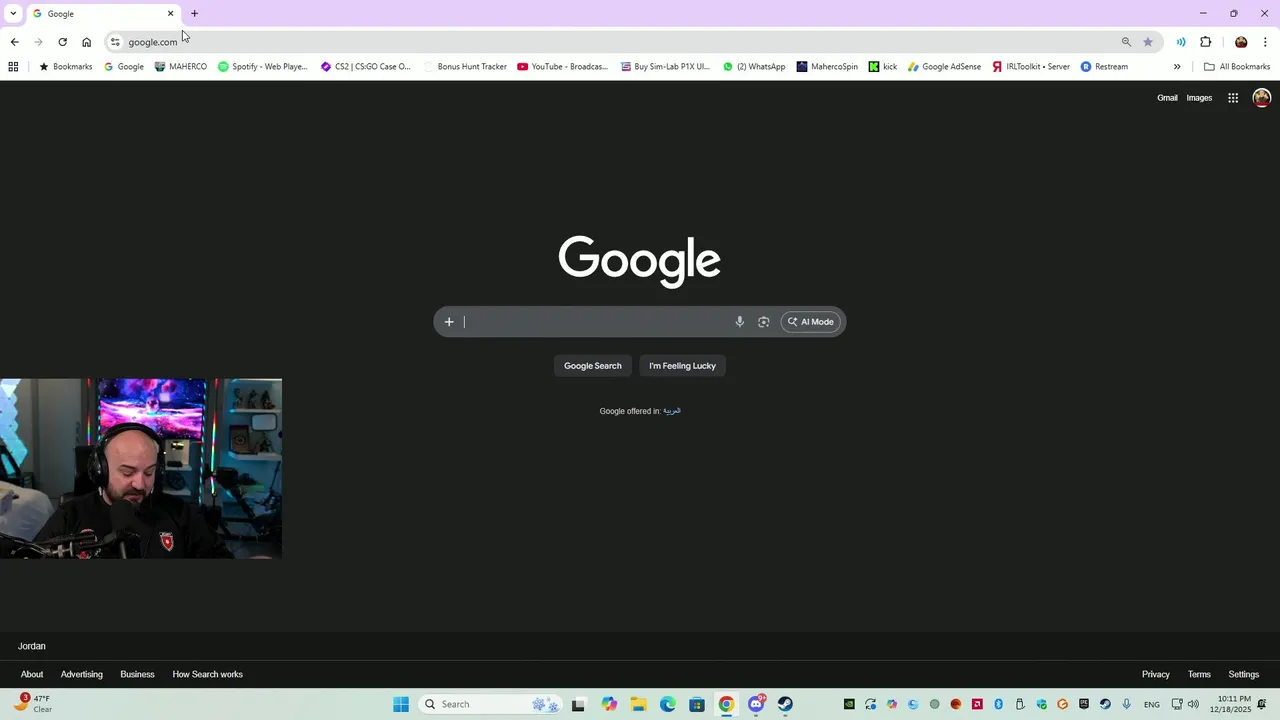Open Microsoft Store from taskbar
Screen dimensions: 1280x720
click(x=697, y=704)
